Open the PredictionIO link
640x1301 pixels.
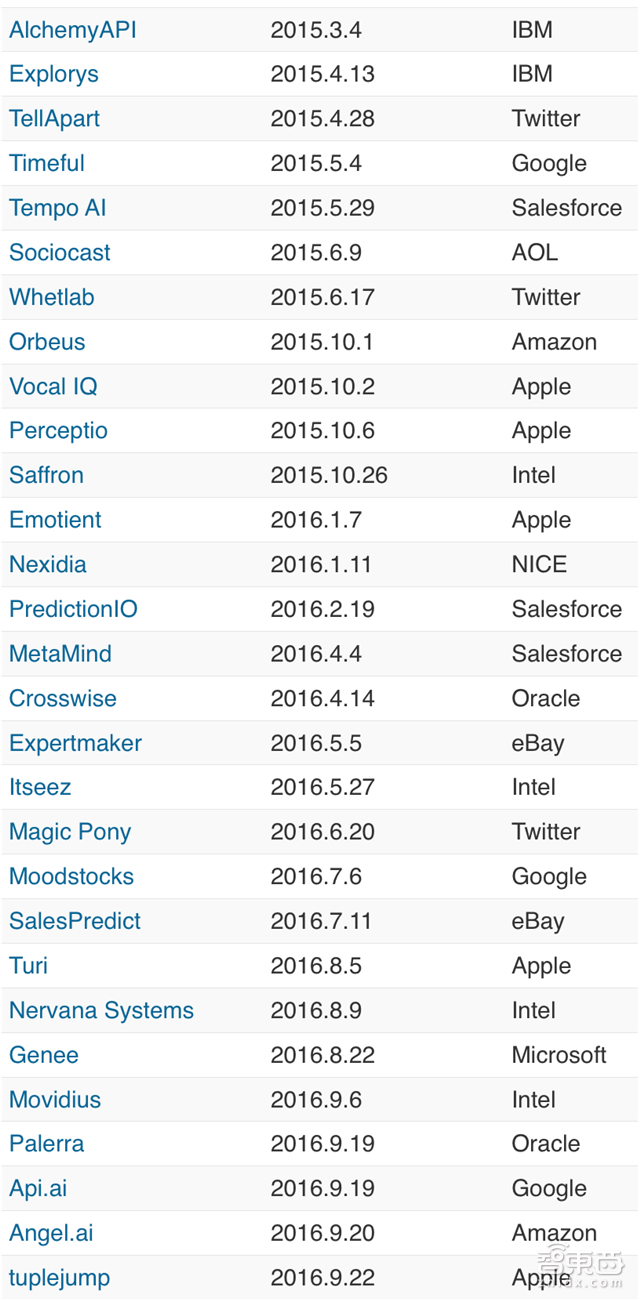pos(74,609)
